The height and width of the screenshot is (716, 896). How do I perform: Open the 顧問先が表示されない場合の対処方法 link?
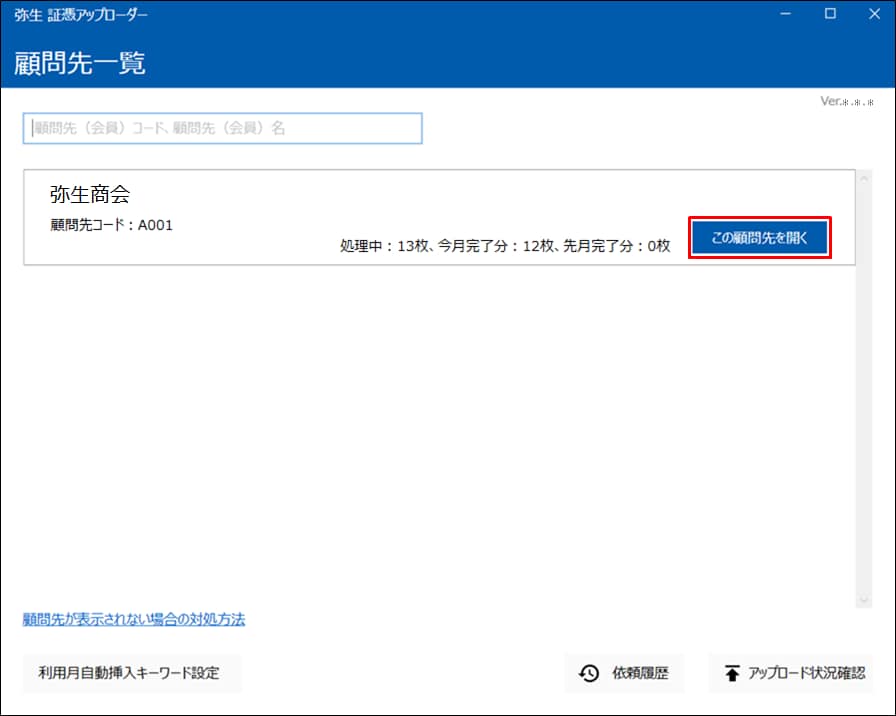click(134, 619)
